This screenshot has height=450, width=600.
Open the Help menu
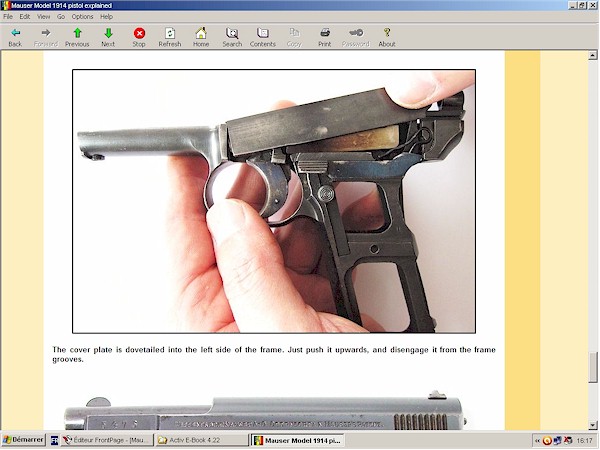tap(106, 16)
